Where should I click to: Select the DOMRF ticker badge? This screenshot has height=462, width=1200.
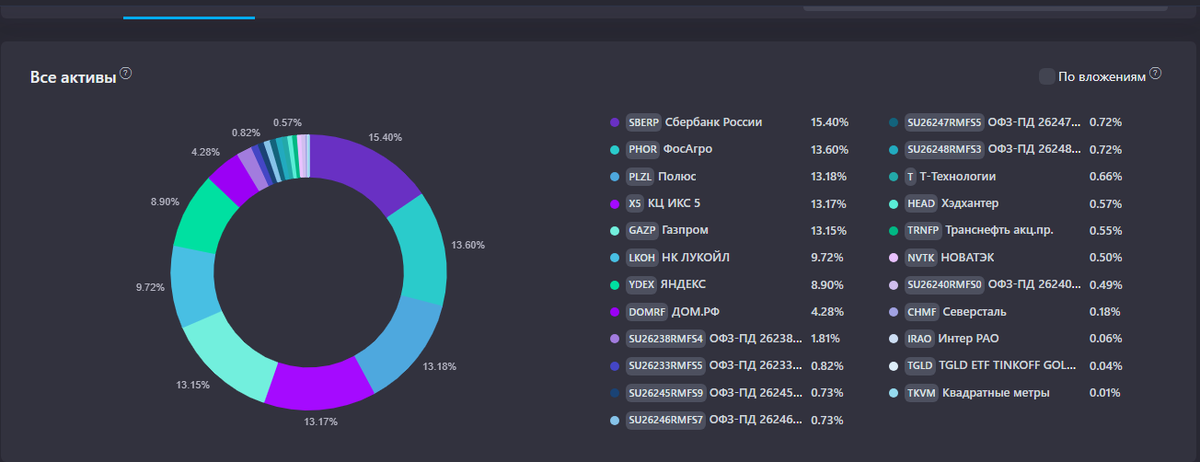pos(645,311)
